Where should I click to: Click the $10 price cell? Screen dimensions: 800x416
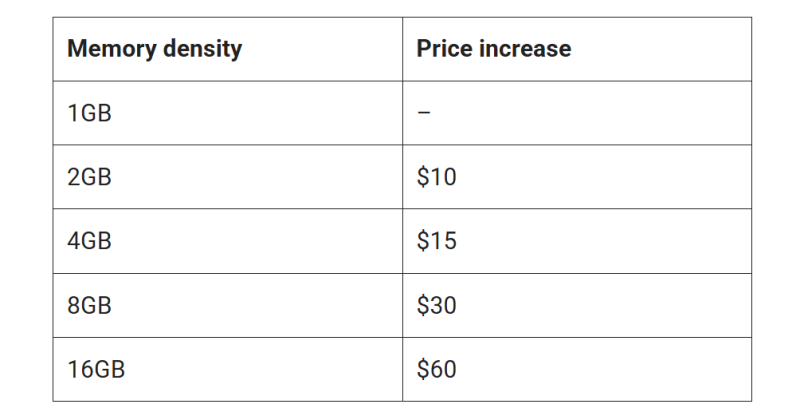point(437,177)
